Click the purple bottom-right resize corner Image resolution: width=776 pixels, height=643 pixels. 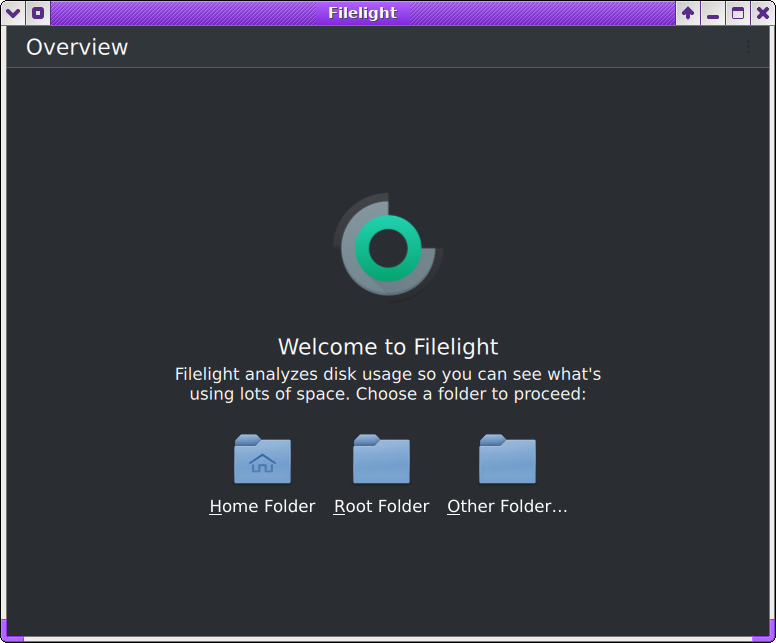point(765,632)
